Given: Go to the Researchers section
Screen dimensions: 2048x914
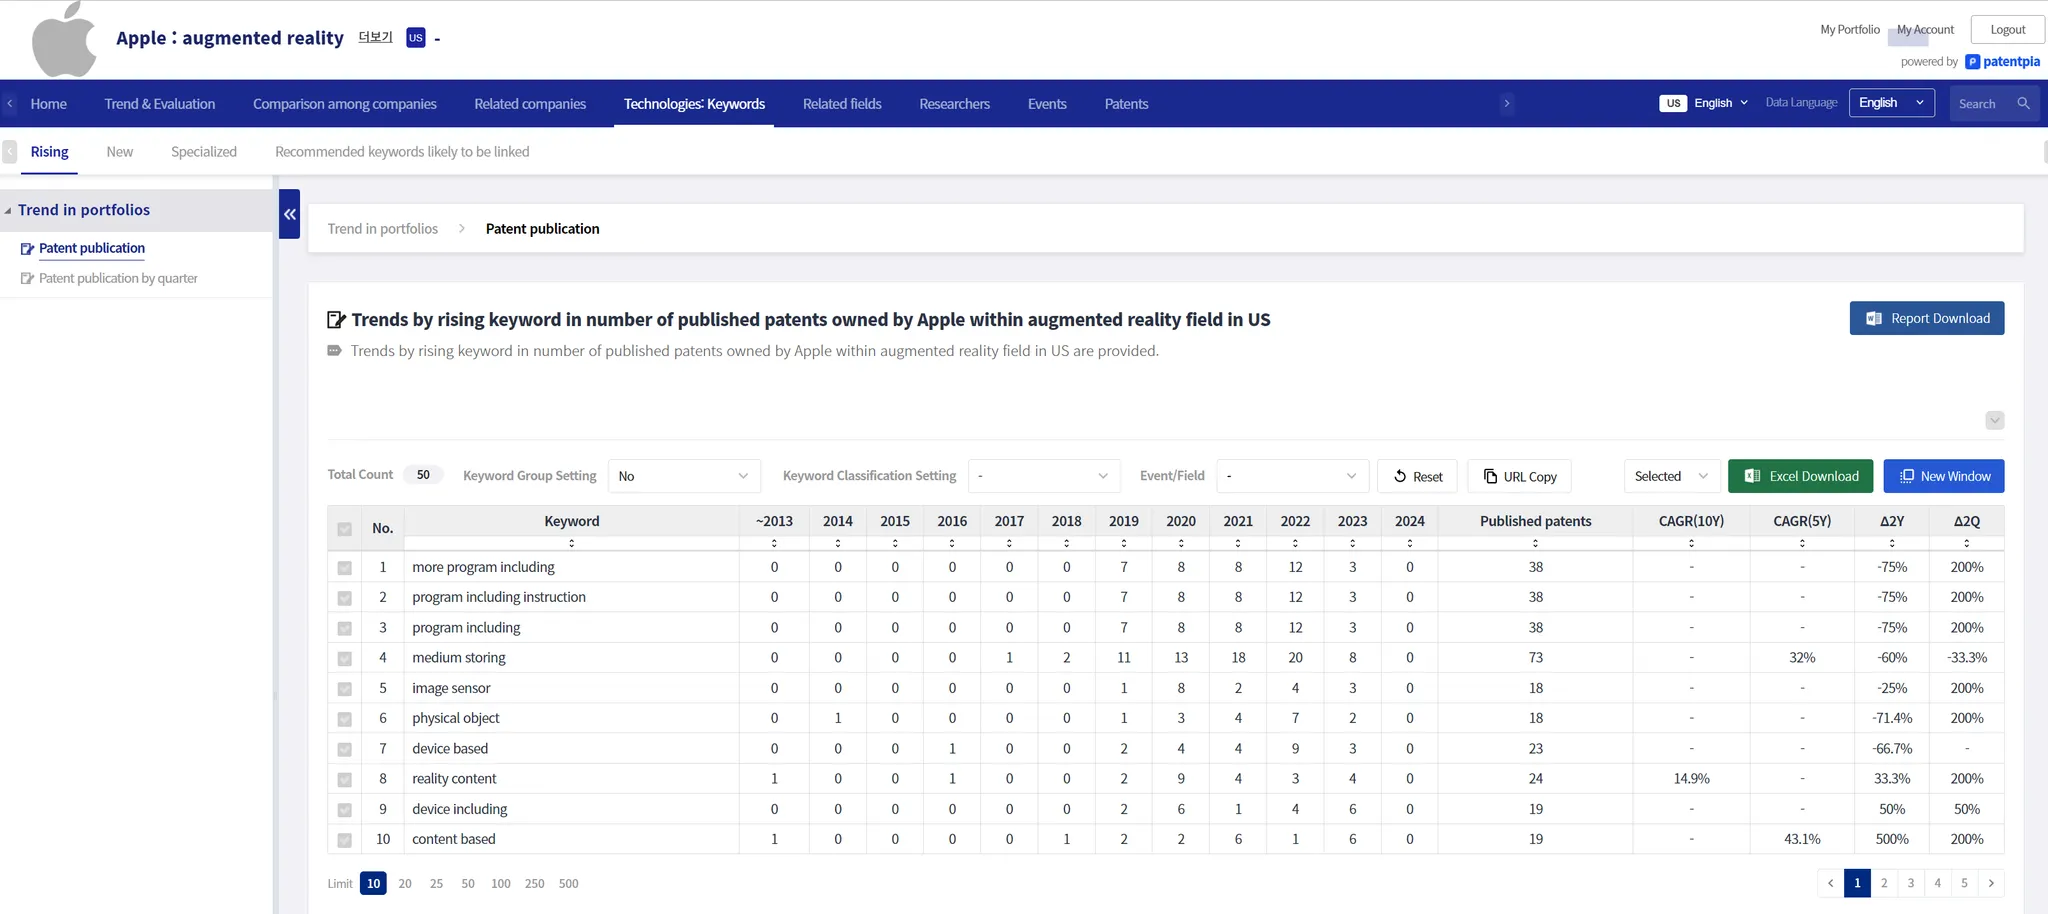Looking at the screenshot, I should (x=955, y=103).
